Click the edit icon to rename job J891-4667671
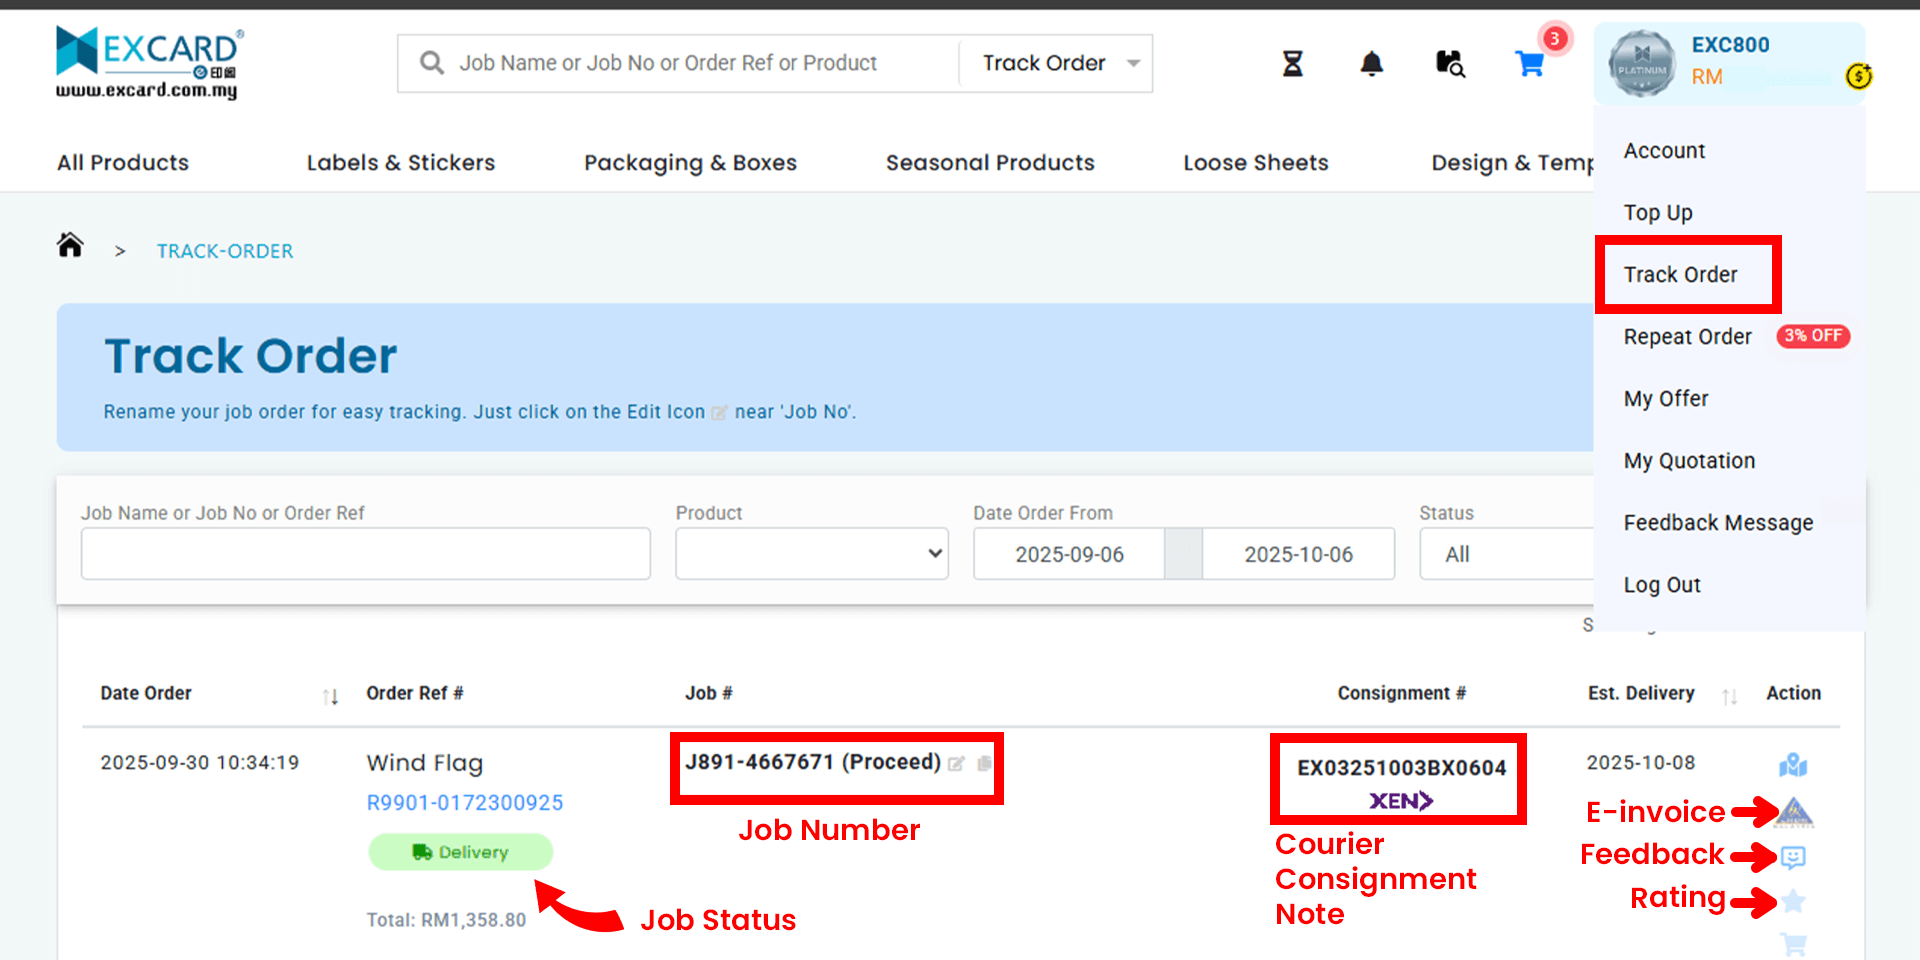1920x960 pixels. tap(957, 762)
